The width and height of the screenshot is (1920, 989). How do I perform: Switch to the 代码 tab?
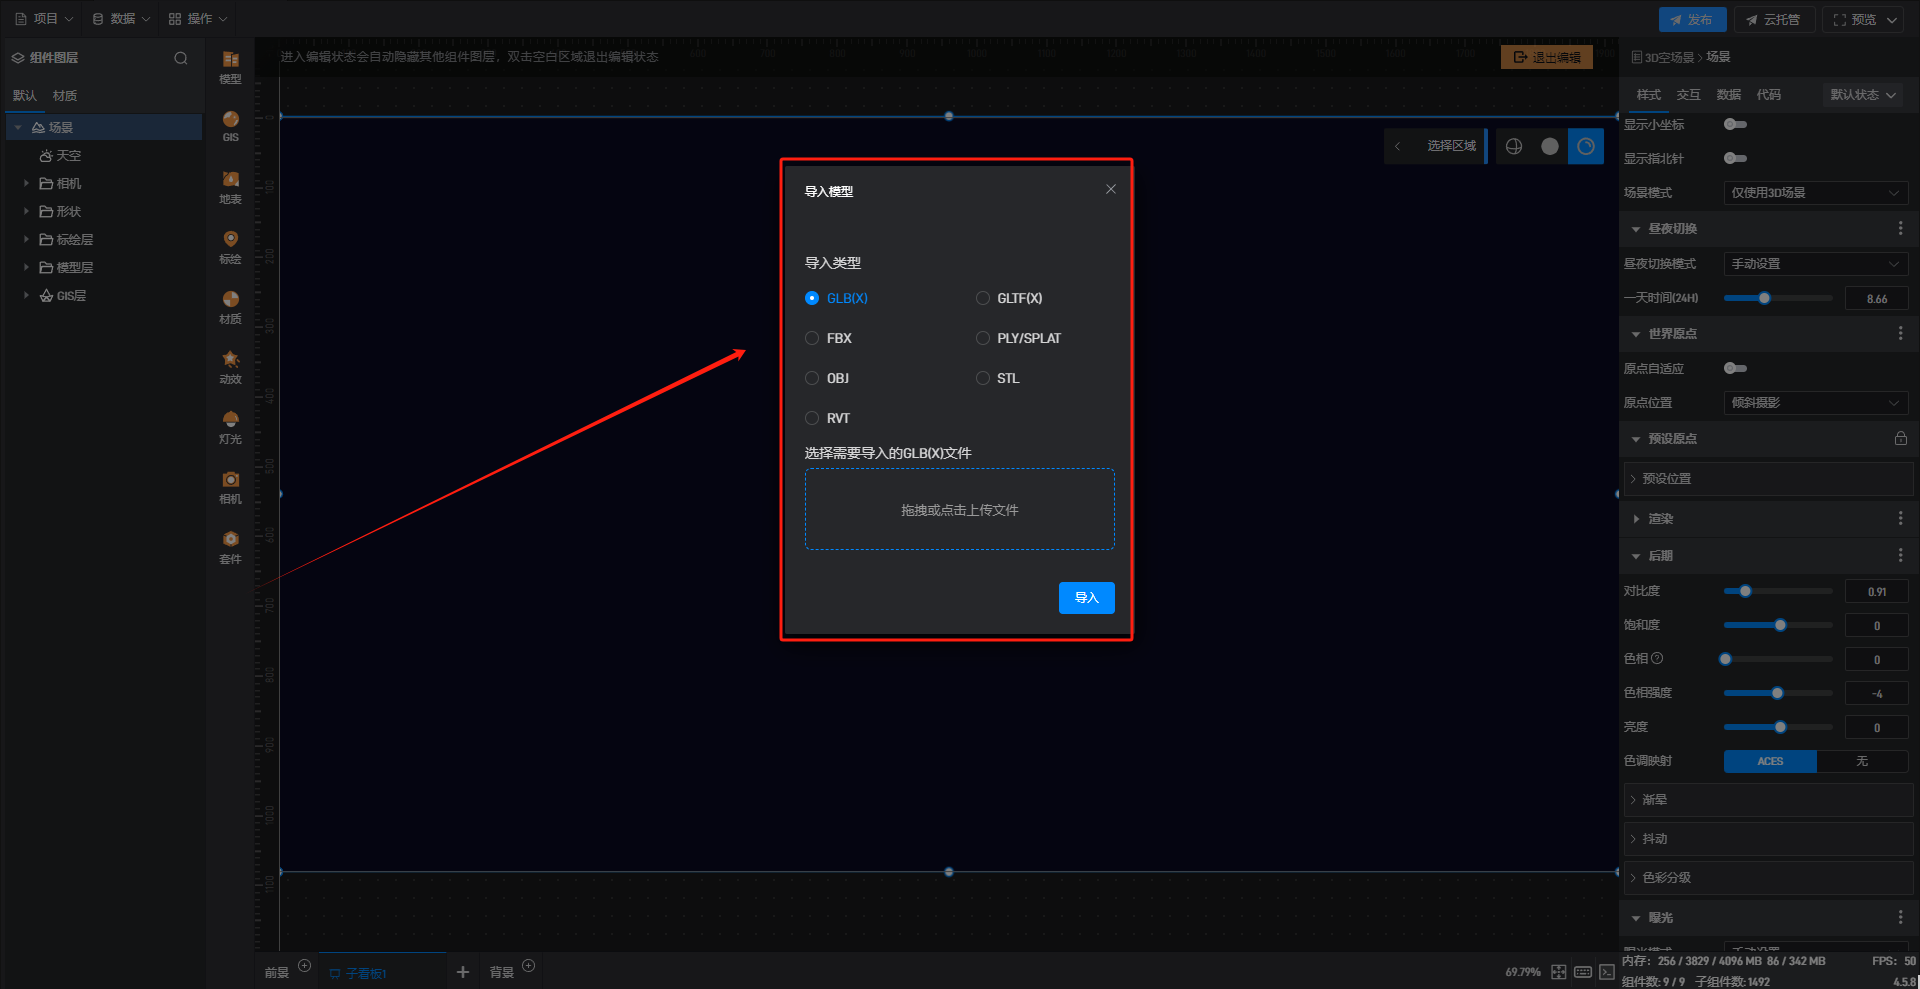pos(1768,95)
